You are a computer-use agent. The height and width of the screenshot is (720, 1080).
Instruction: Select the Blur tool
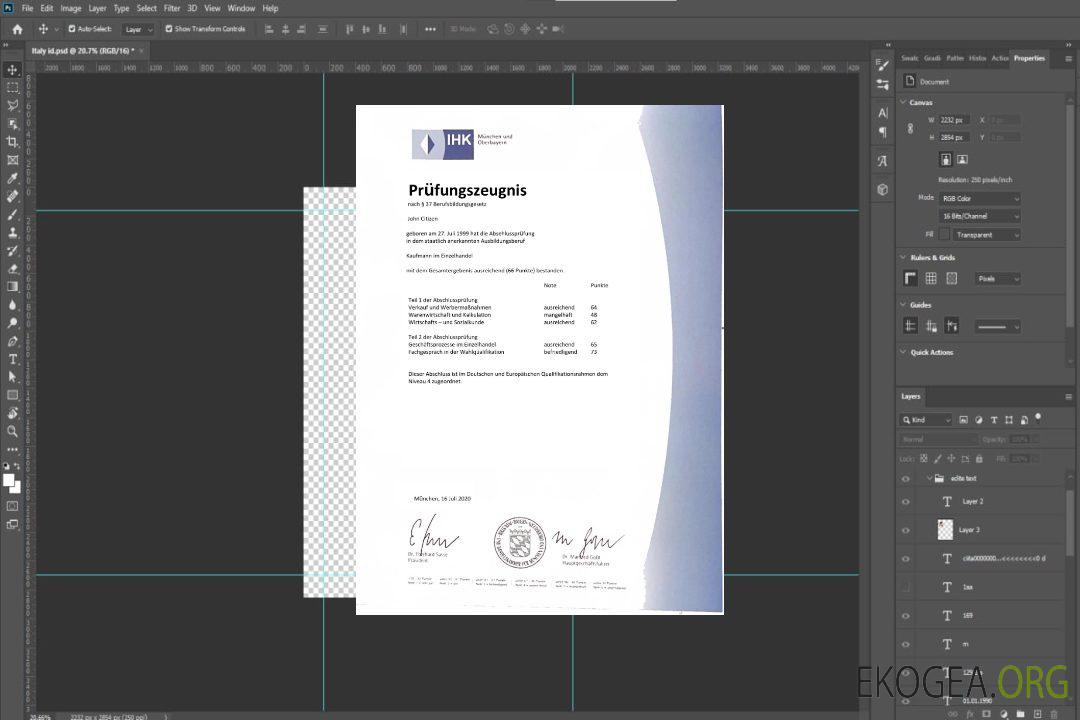pos(12,305)
